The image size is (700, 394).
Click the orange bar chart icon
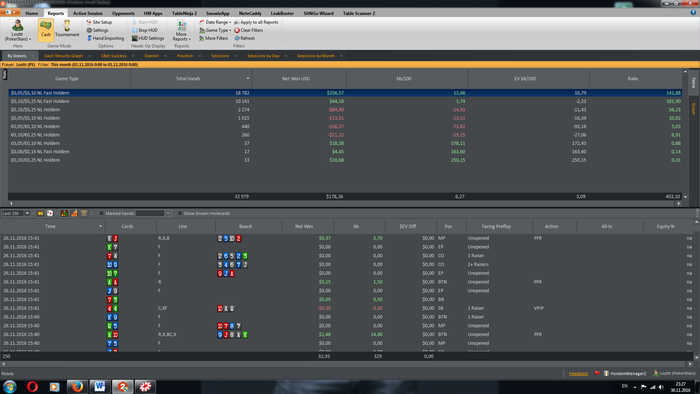[x=74, y=213]
